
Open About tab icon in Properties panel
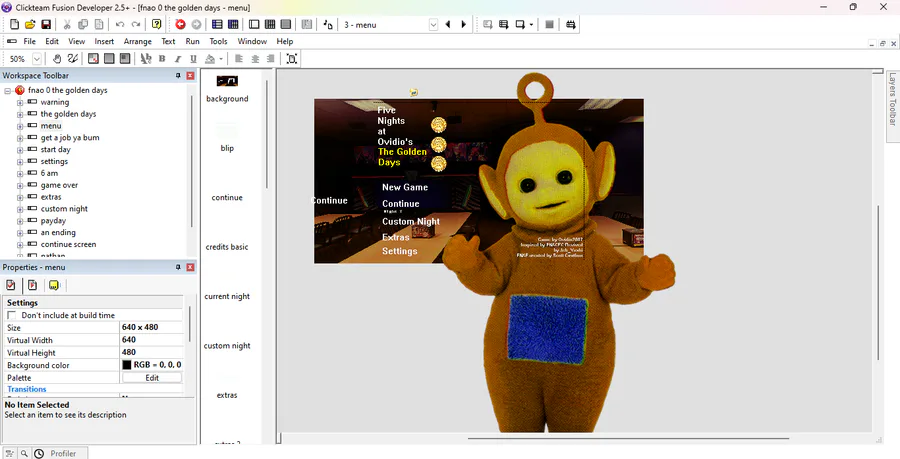tap(54, 285)
